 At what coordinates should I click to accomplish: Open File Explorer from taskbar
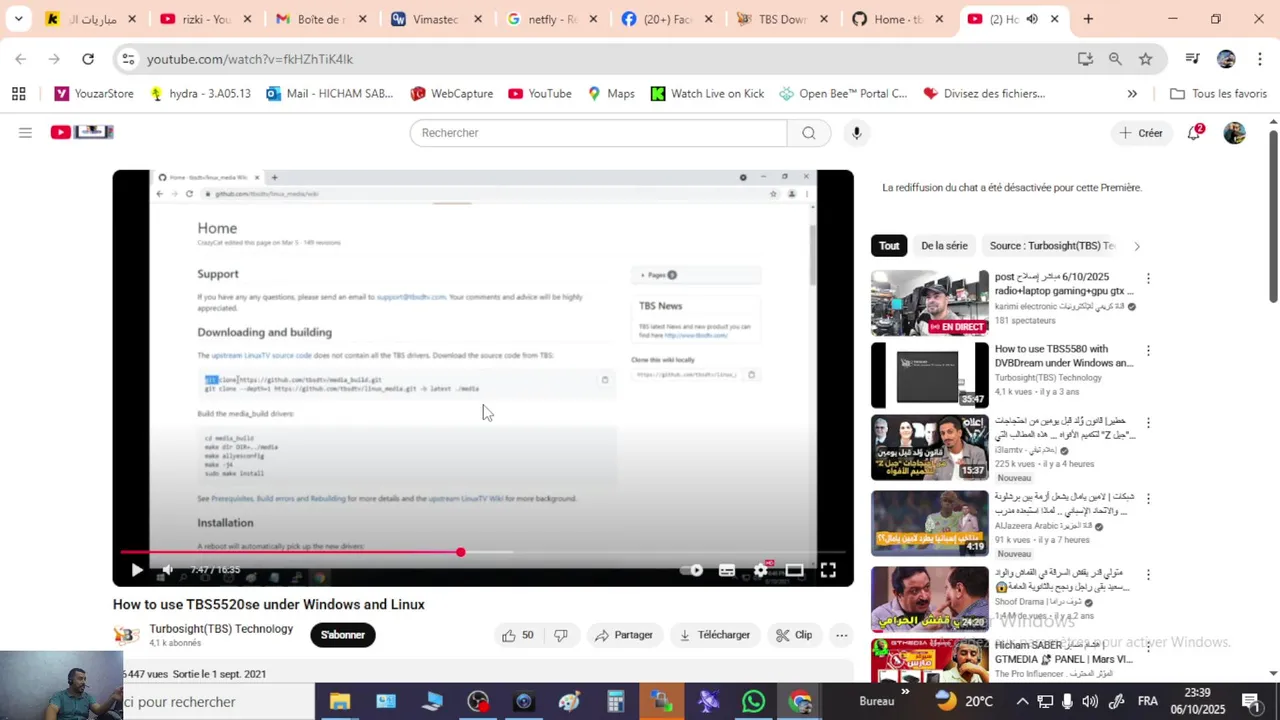tap(340, 702)
